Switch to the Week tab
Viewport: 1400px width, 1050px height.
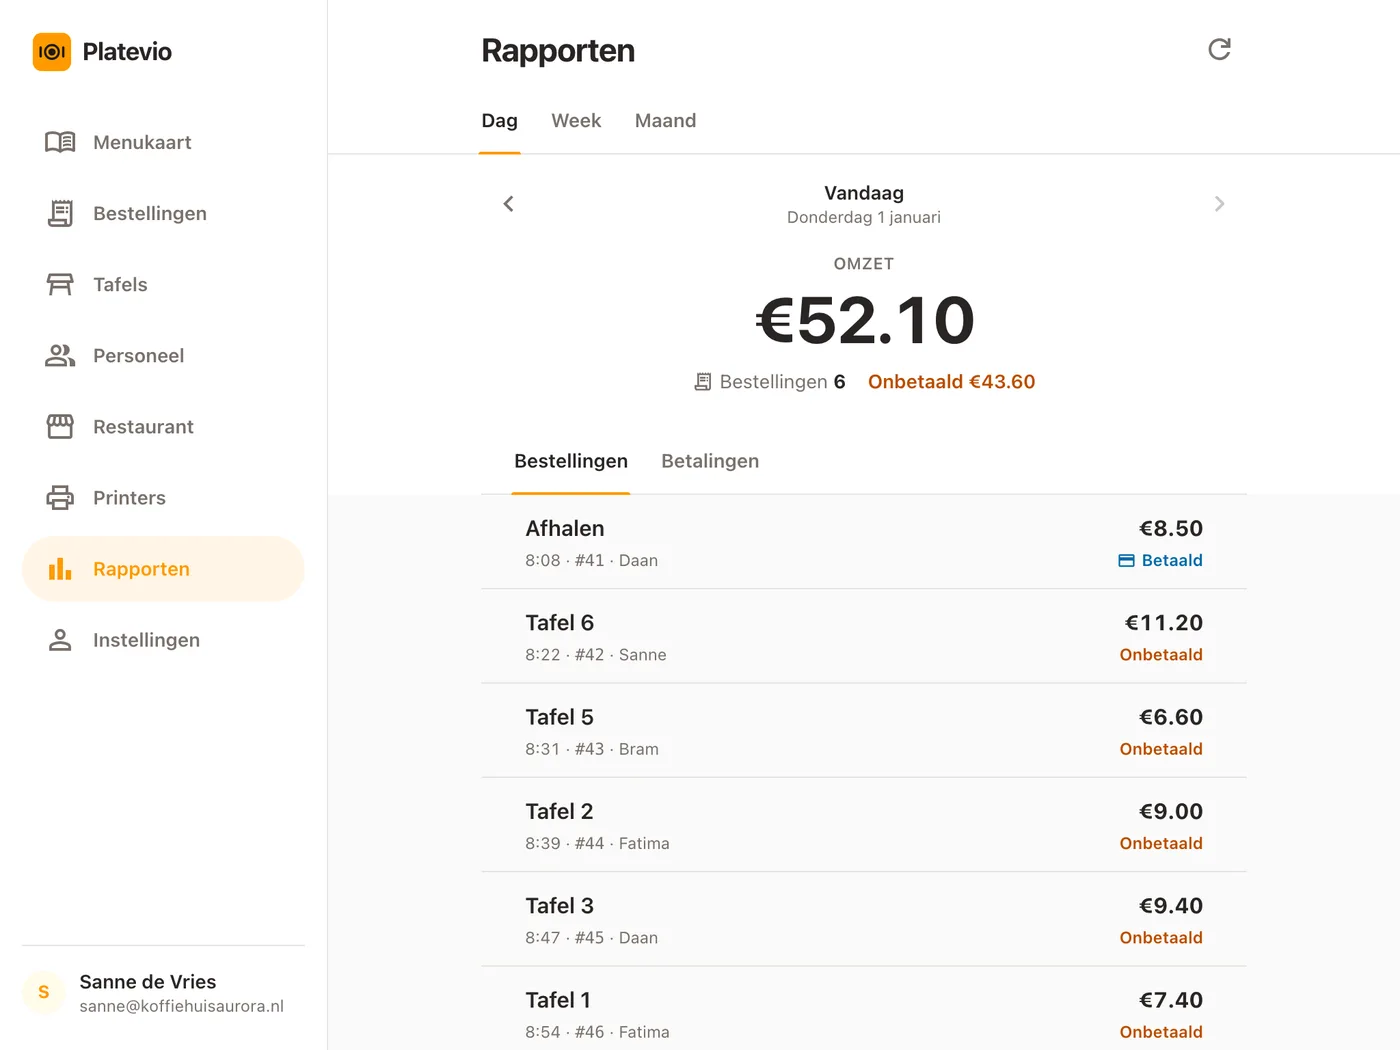(576, 121)
